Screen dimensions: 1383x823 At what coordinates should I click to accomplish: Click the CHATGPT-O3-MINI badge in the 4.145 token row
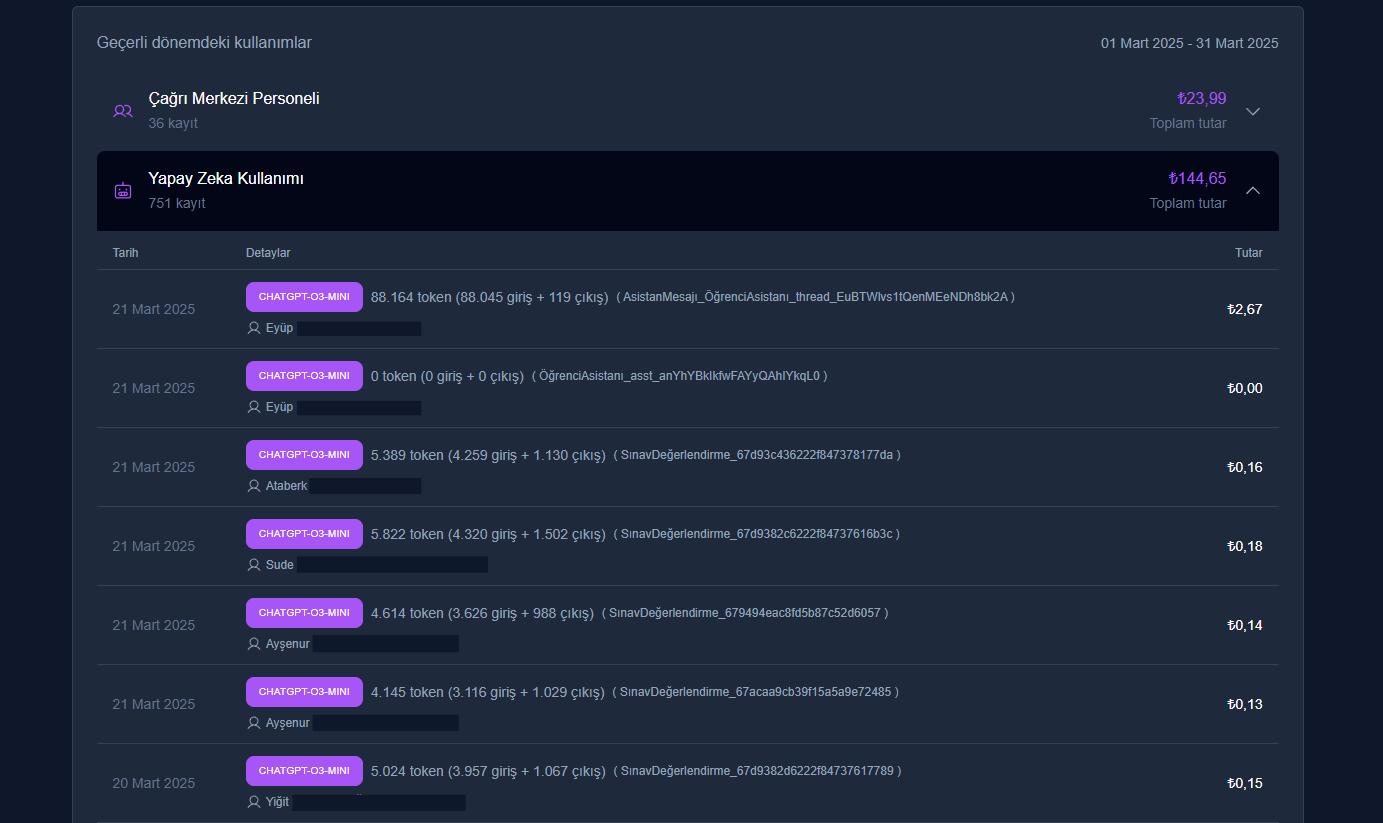pos(304,692)
